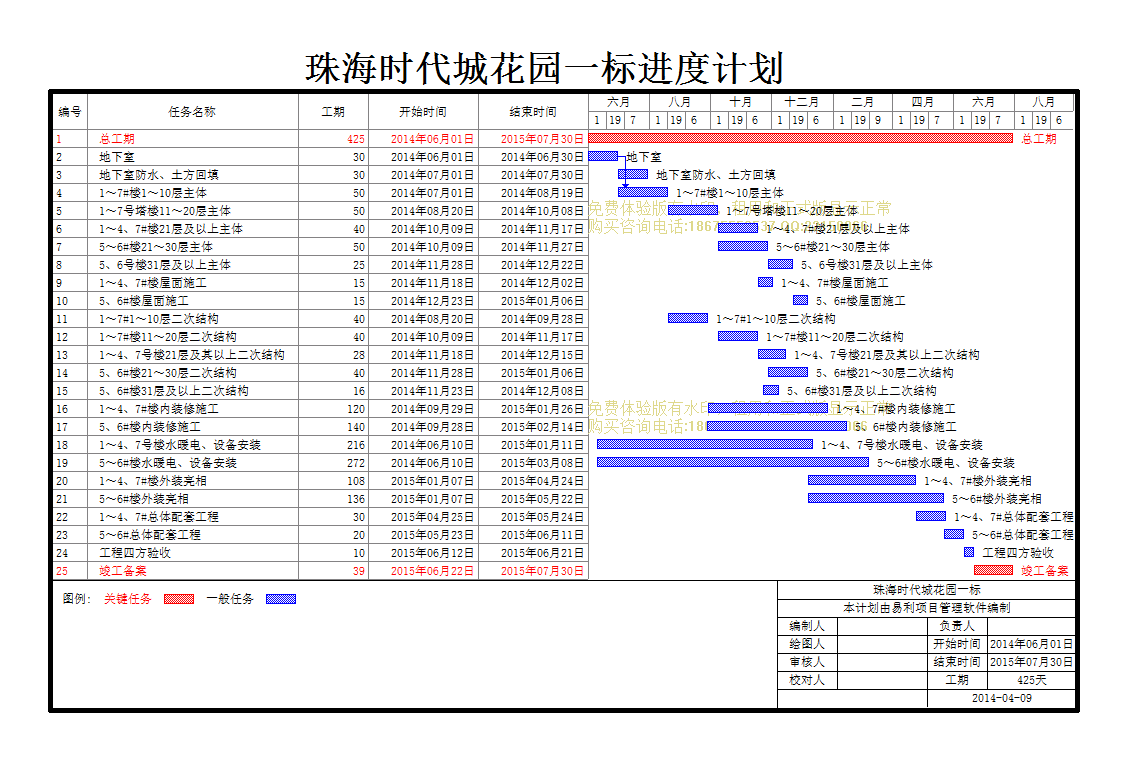Screen dimensions: 1126x759
Task: Select task name 1~4、7#楼内装修施工
Action: (159, 409)
